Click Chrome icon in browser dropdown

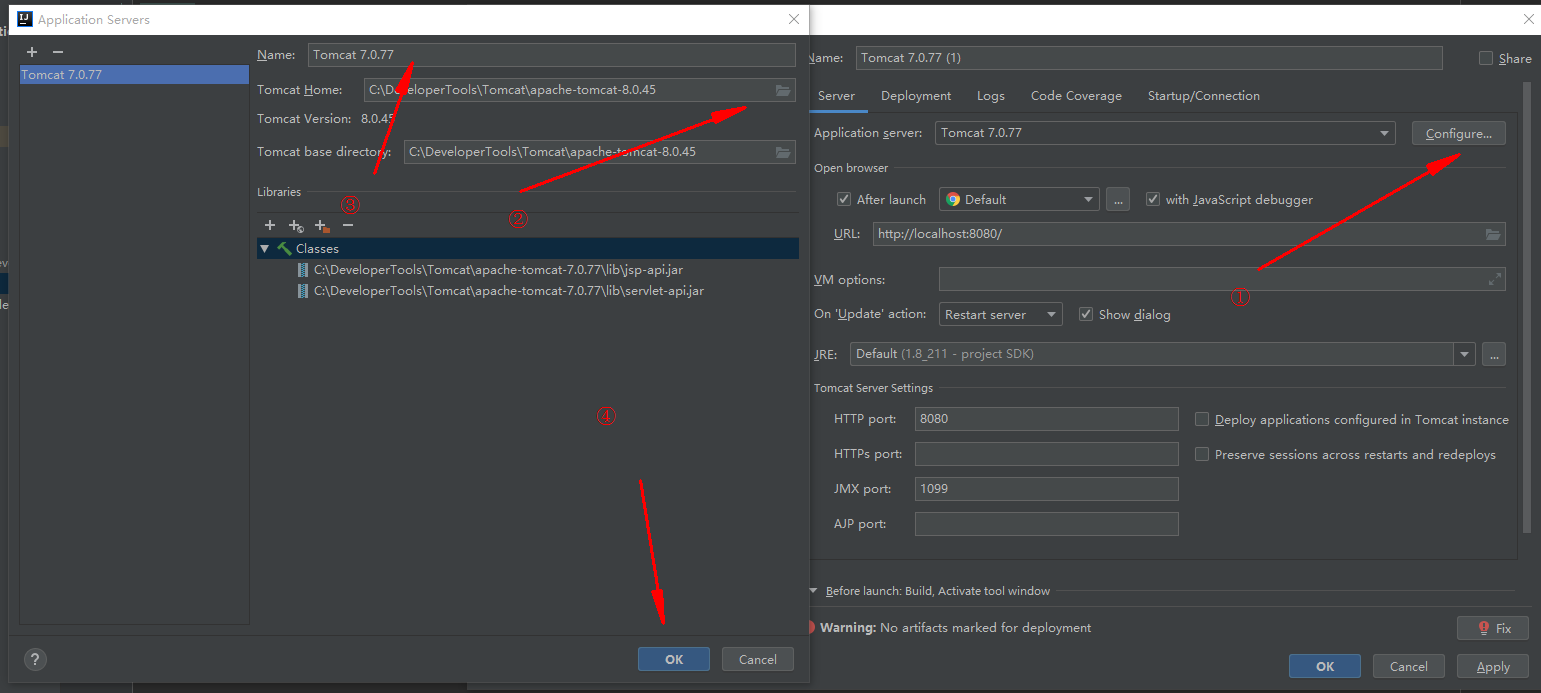(953, 199)
